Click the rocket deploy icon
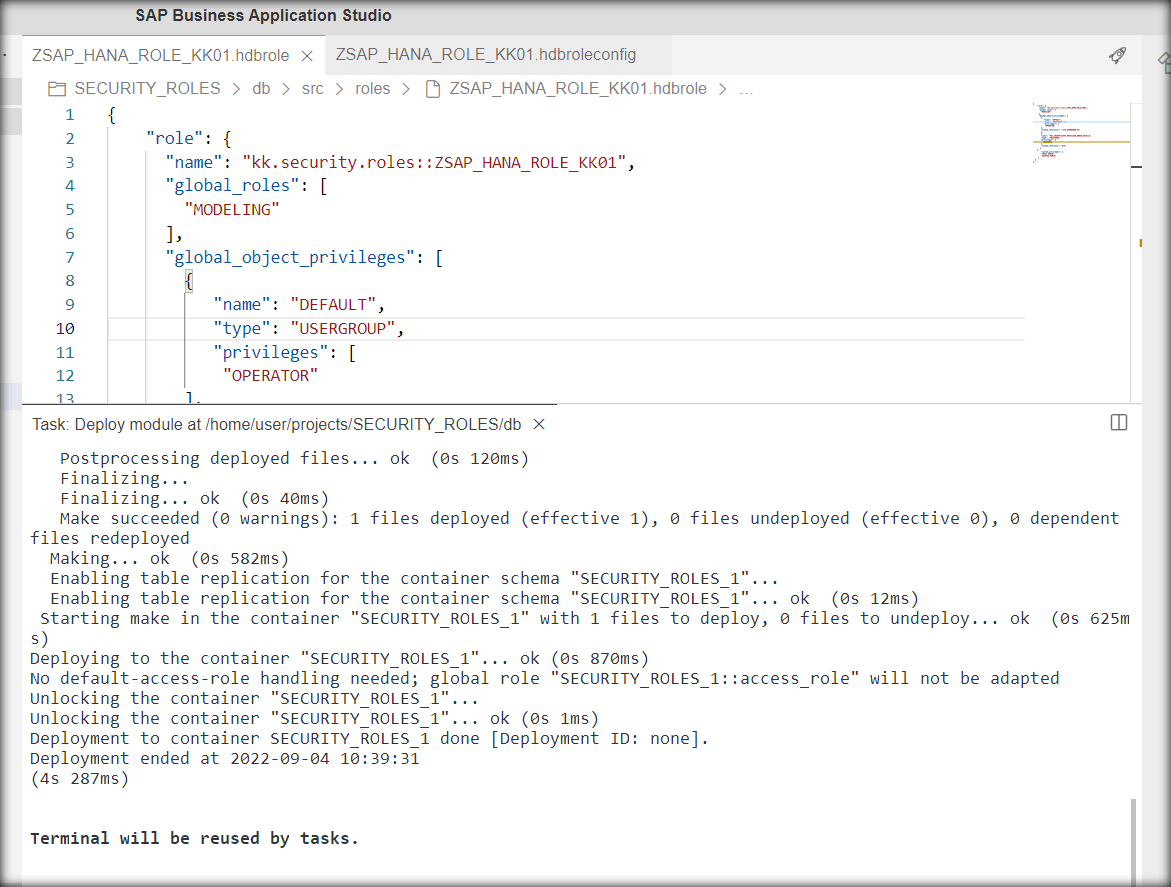The width and height of the screenshot is (1171, 887). 1118,56
